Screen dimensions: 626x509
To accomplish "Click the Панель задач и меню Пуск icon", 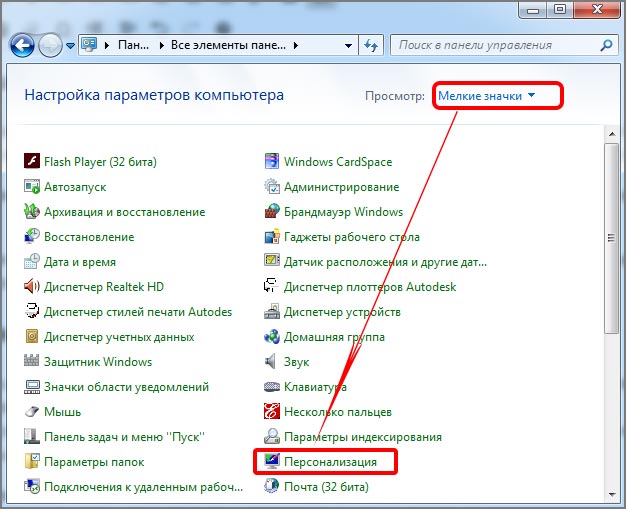I will [x=32, y=437].
